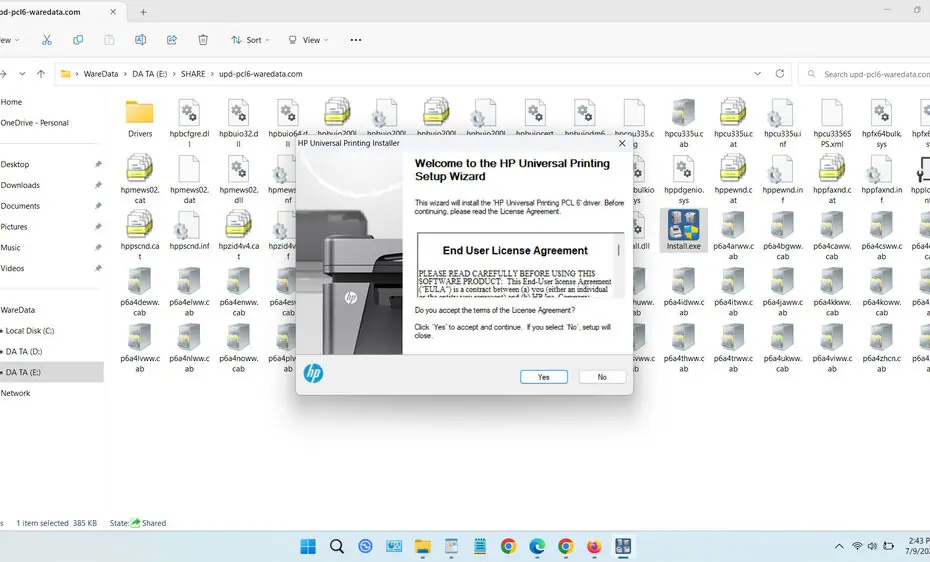Screen dimensions: 930x562
Task: Close the HP Universal Printing Installer dialog
Action: [622, 143]
